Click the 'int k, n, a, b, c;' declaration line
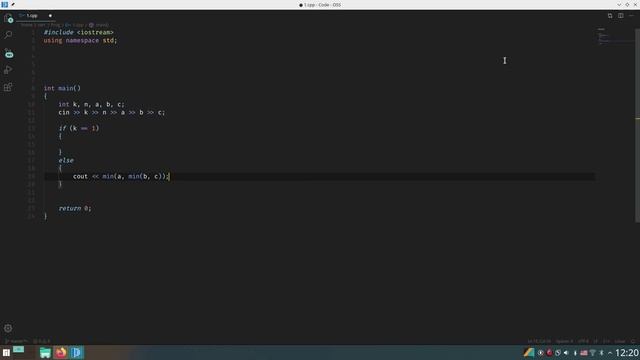 coord(91,104)
